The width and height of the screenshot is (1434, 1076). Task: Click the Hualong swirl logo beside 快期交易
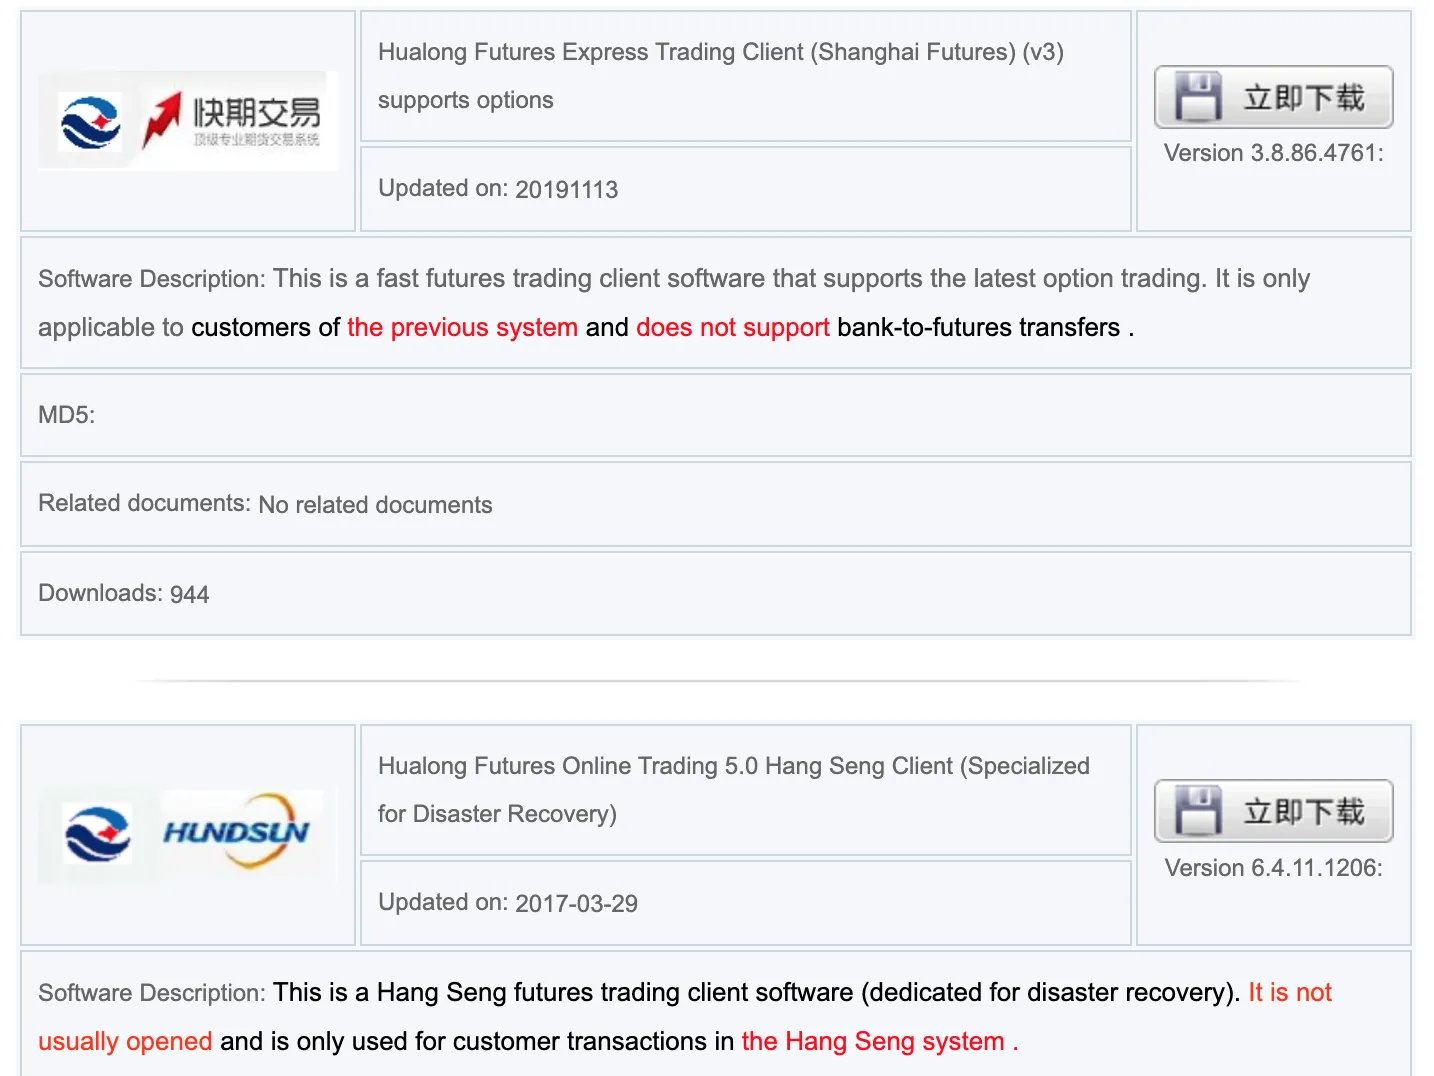coord(90,122)
